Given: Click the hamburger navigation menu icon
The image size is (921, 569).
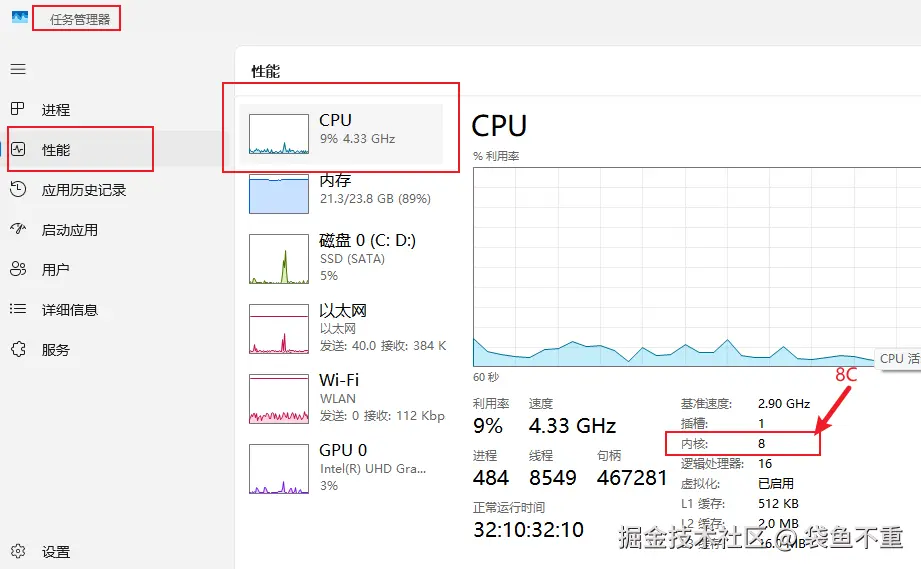Looking at the screenshot, I should 18,69.
